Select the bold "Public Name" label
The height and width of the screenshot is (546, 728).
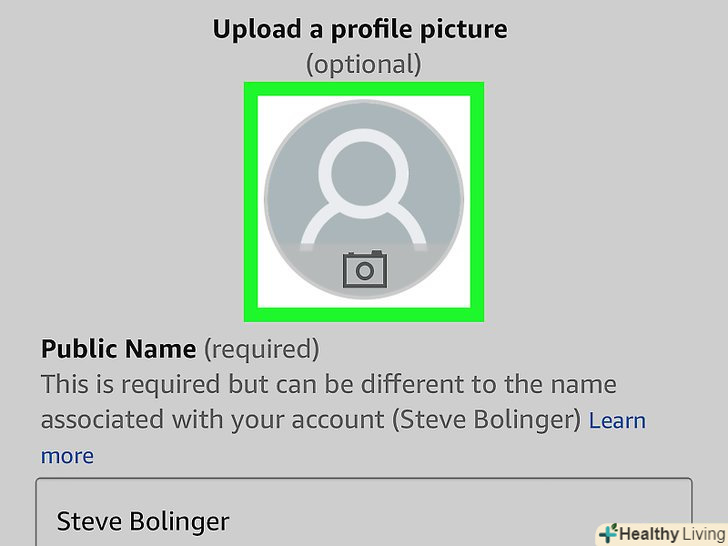coord(118,349)
